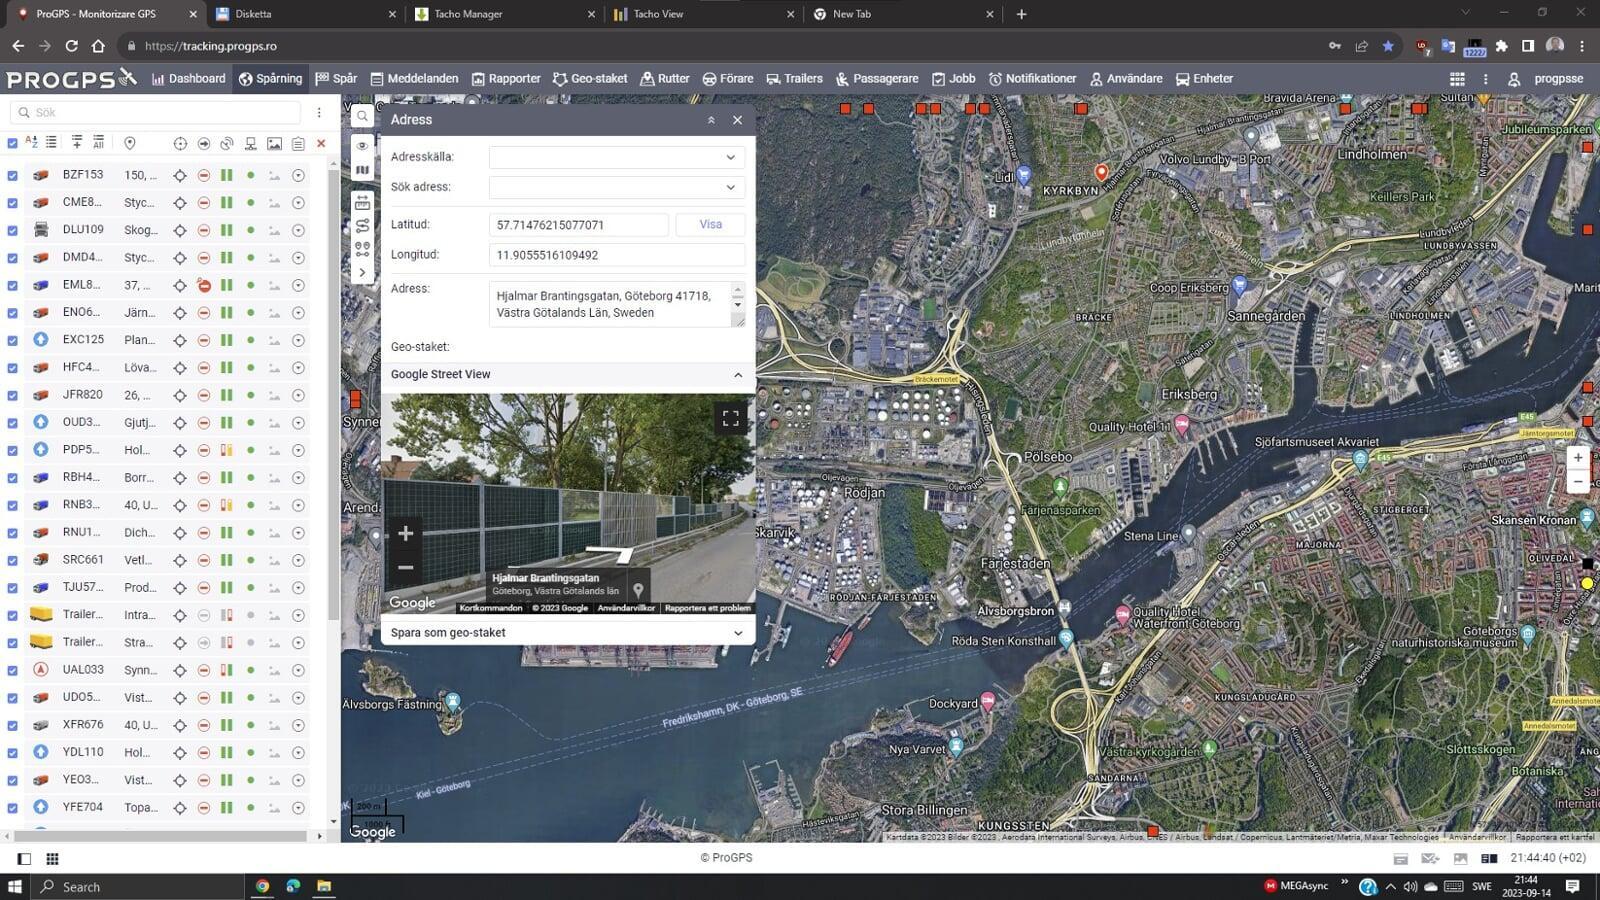Toggle the select-all vehicles checkbox
This screenshot has height=900, width=1600.
click(x=12, y=143)
